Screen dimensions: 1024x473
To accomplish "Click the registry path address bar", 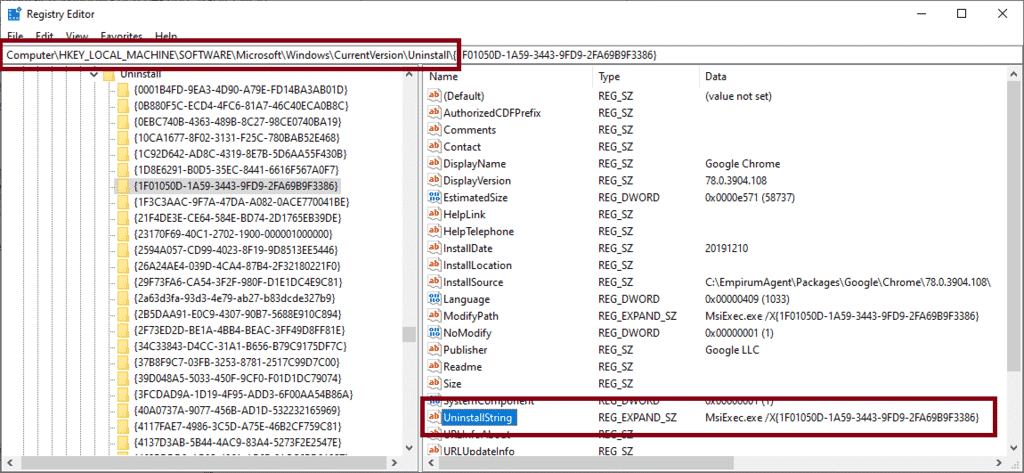I will (x=500, y=54).
